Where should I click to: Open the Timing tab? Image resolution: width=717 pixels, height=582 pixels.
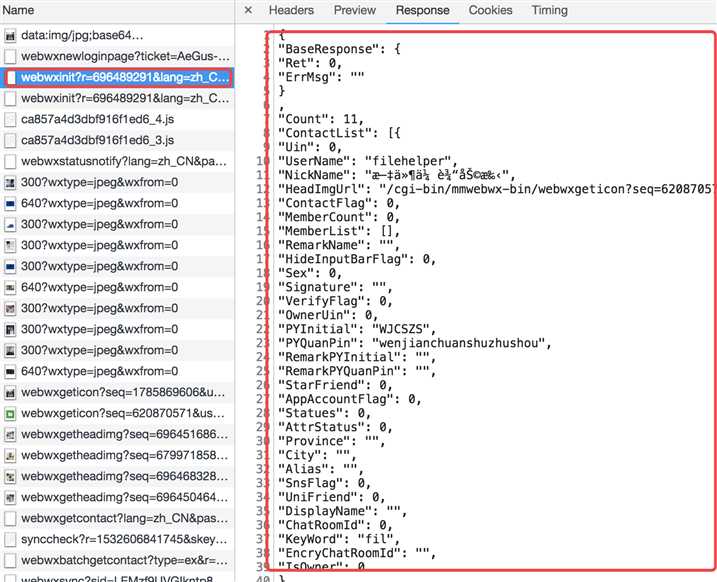(550, 10)
